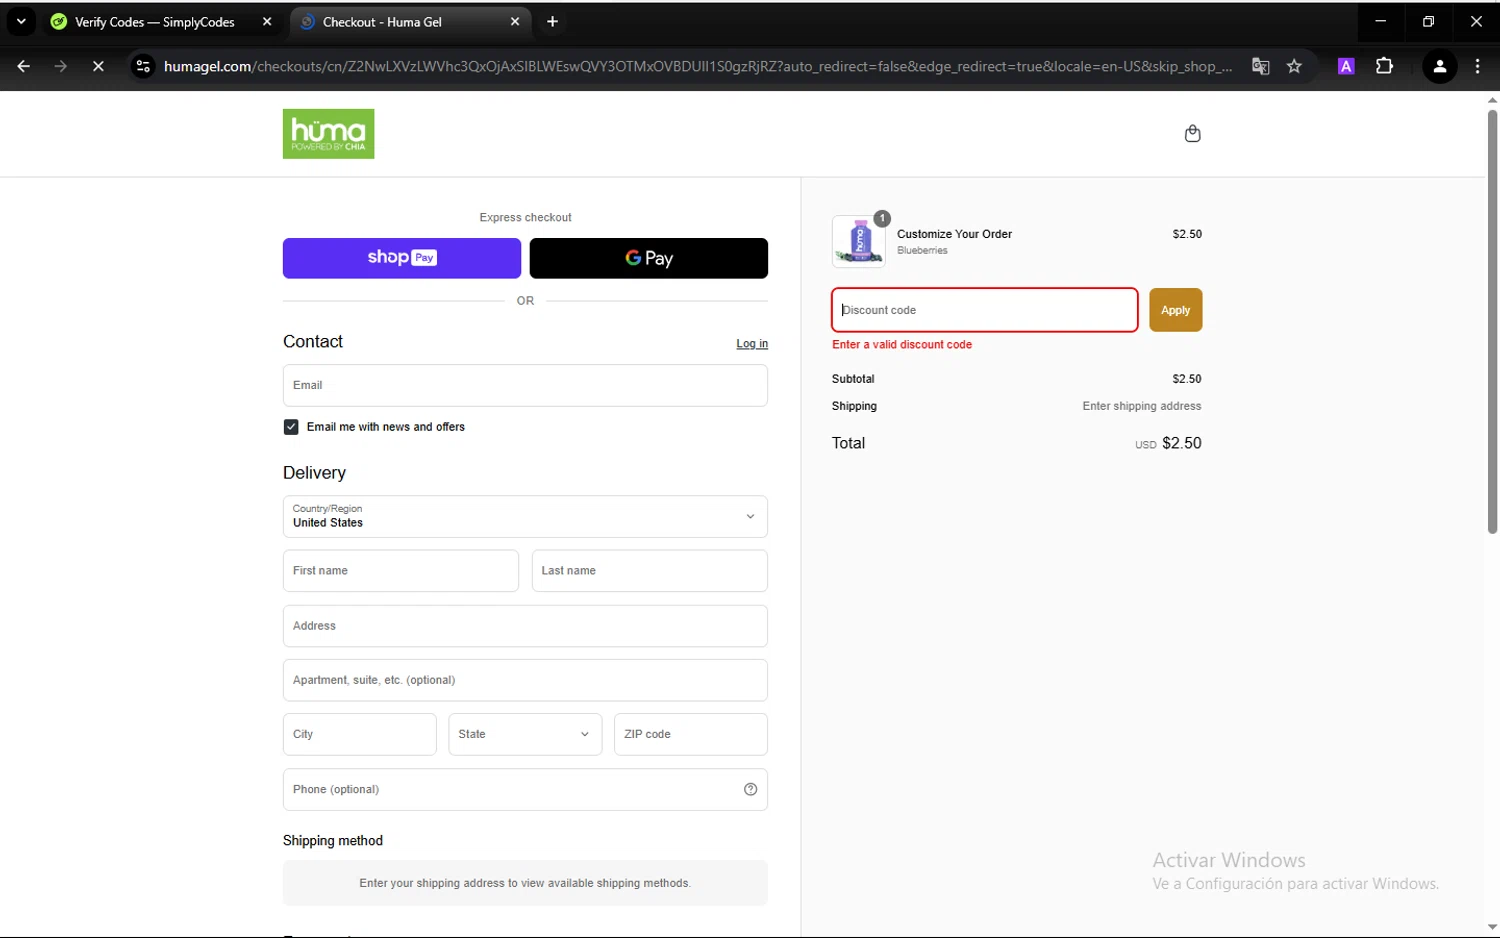Open the Country/Region dropdown
This screenshot has height=938, width=1500.
click(x=525, y=517)
